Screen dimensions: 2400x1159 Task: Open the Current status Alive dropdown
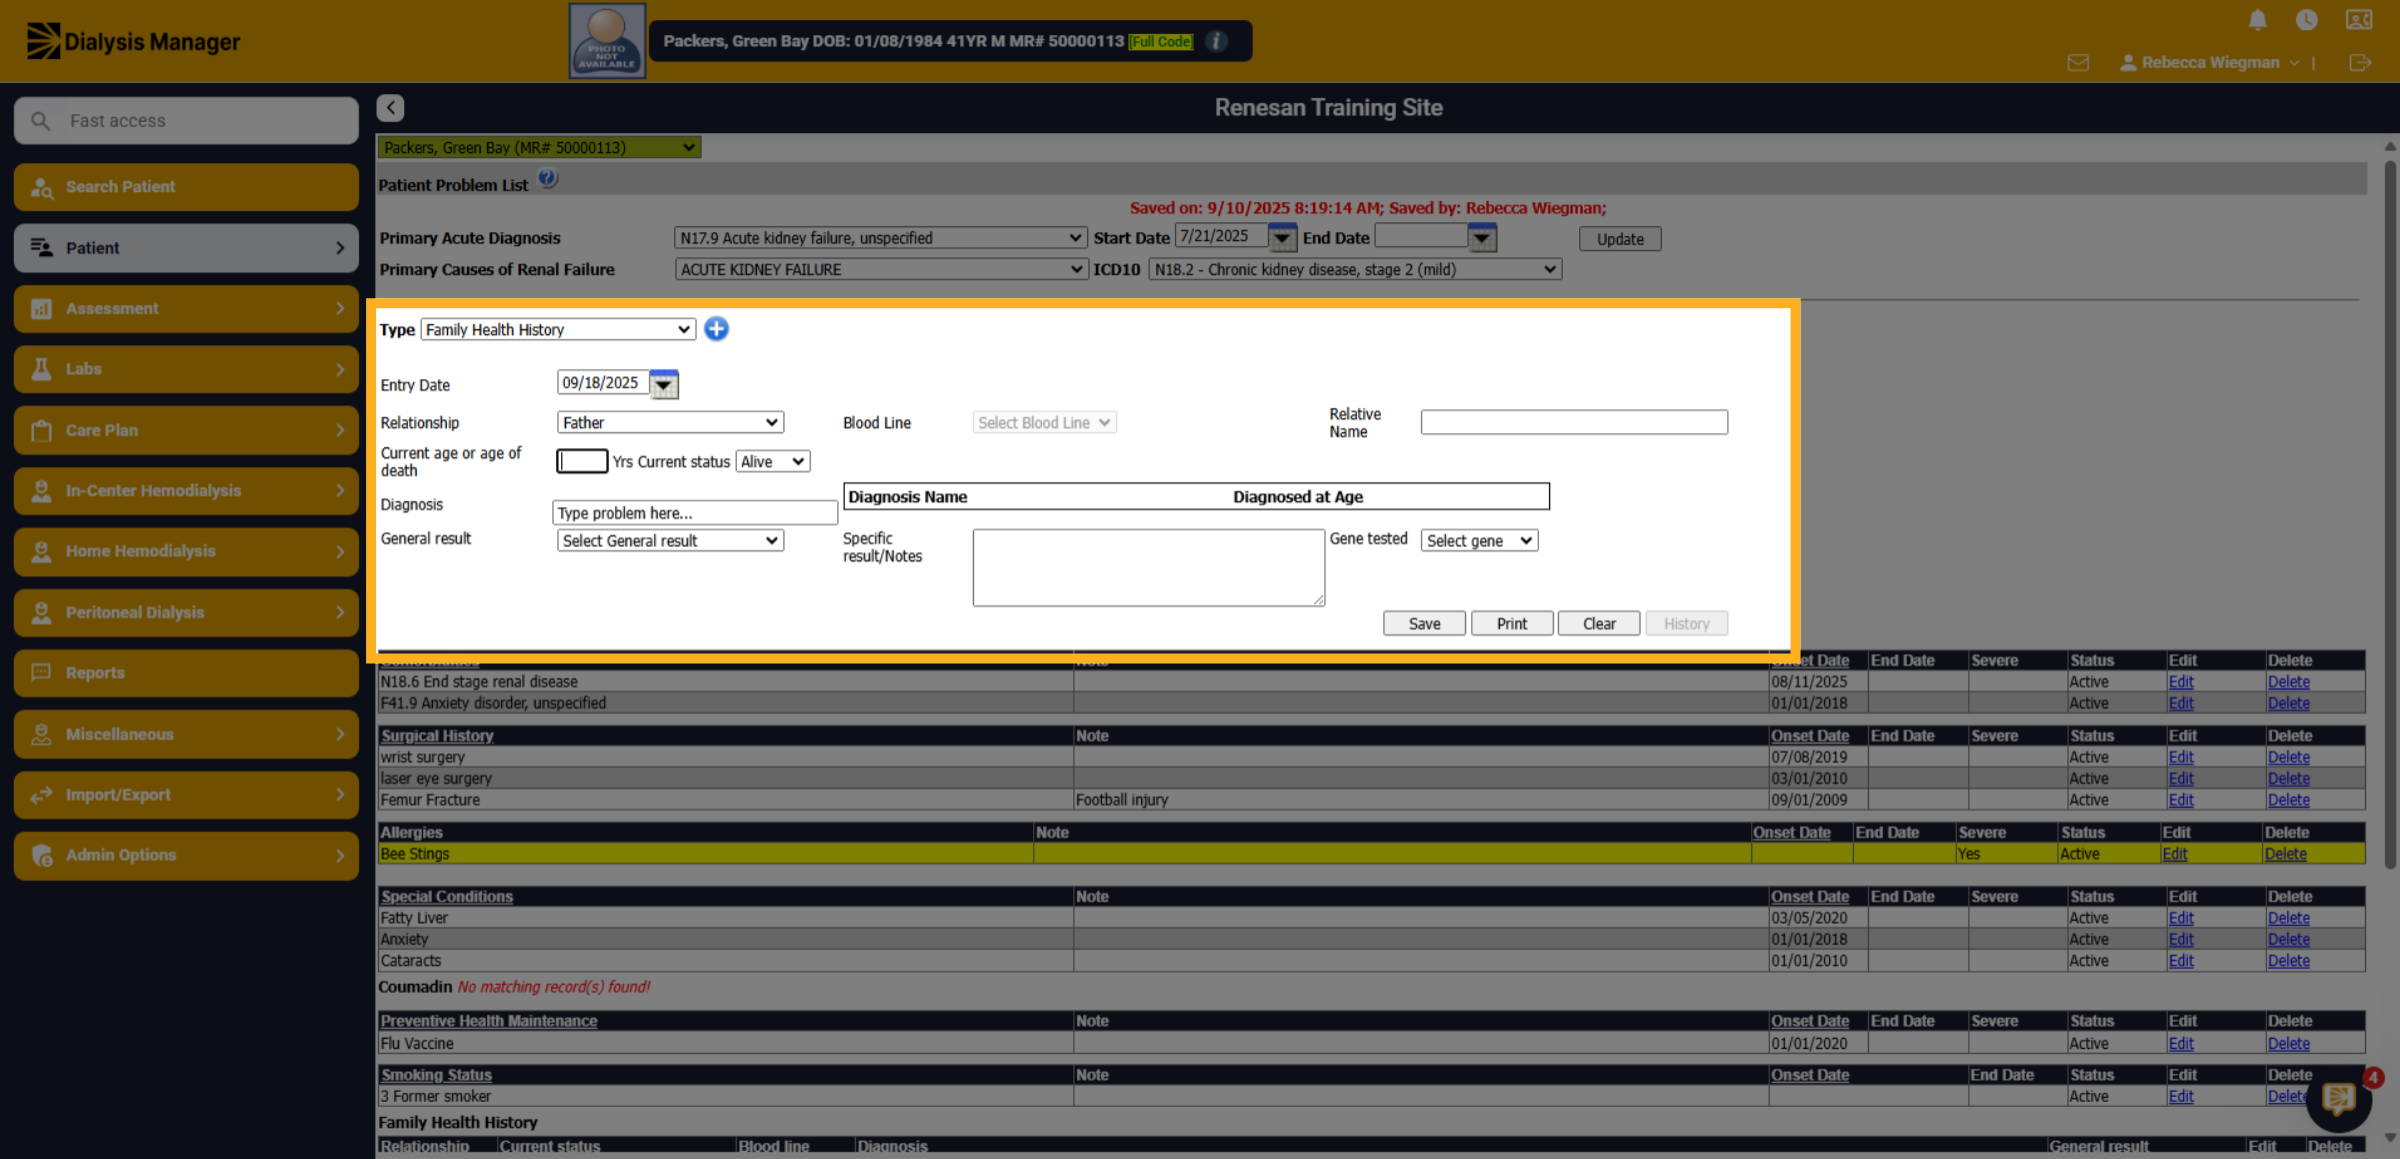[772, 462]
